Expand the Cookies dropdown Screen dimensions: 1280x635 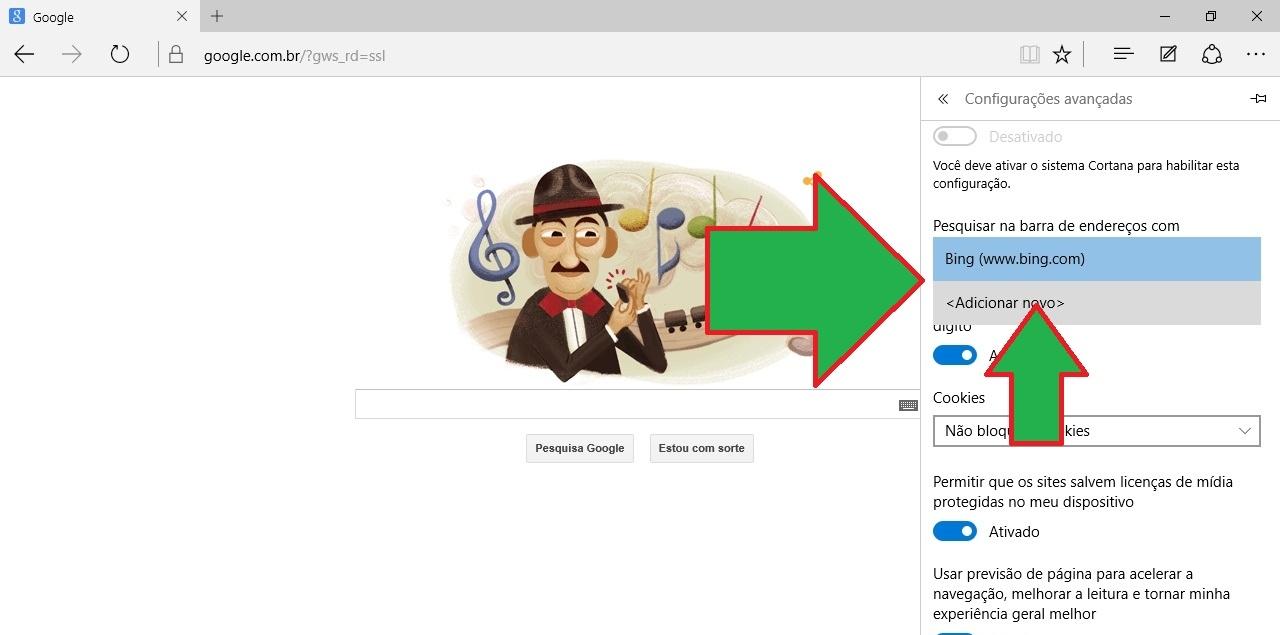pos(1096,431)
